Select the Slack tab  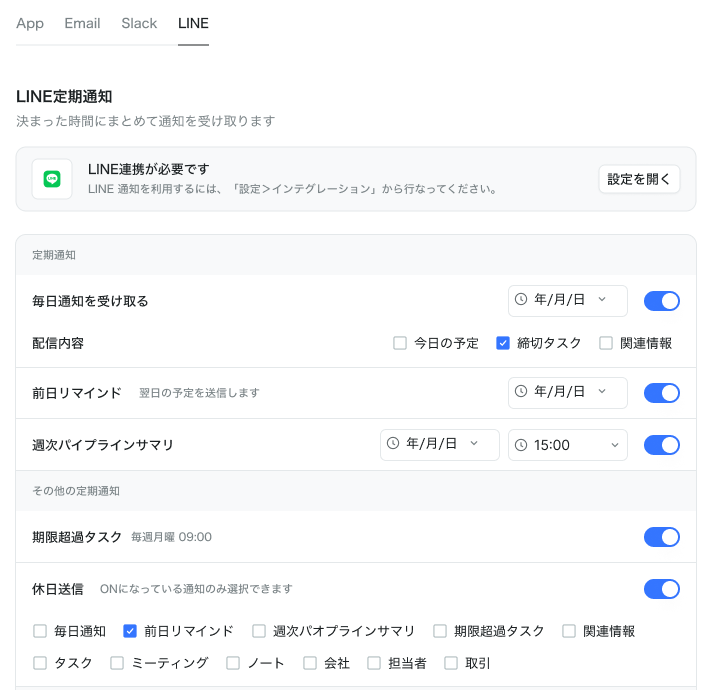139,23
